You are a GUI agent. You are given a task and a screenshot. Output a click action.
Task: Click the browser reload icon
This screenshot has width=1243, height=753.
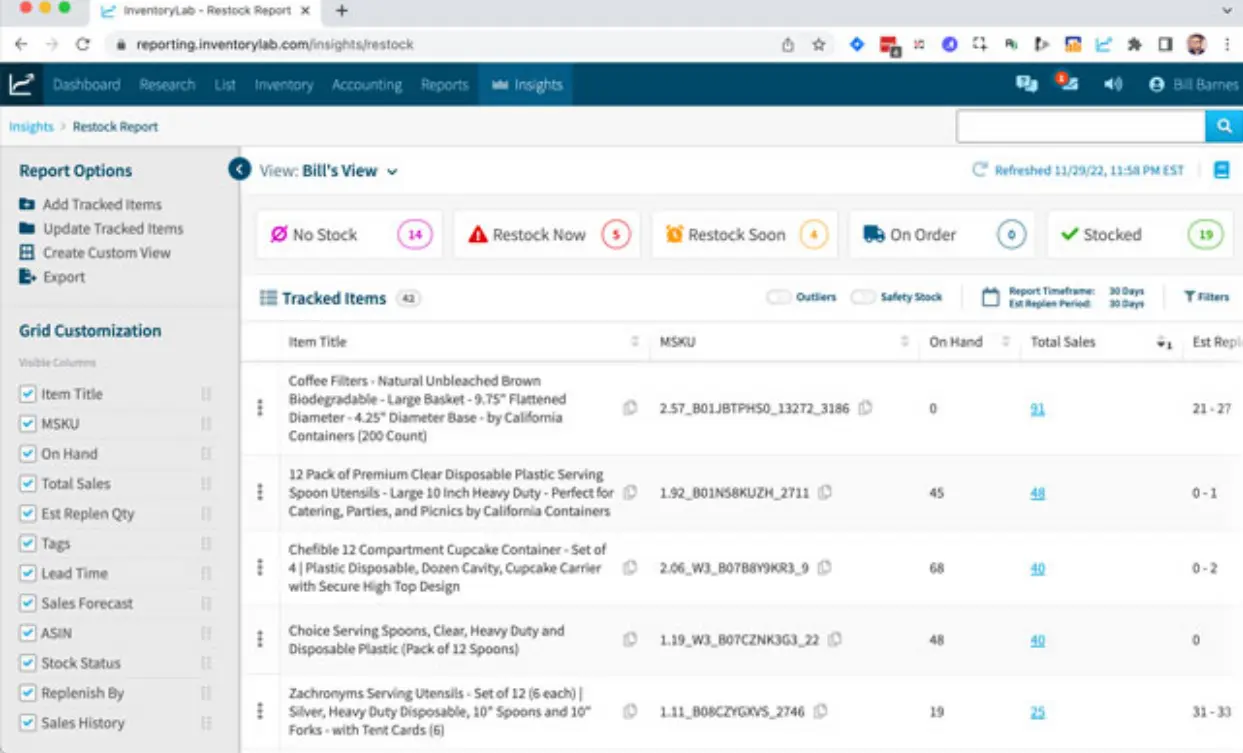83,44
